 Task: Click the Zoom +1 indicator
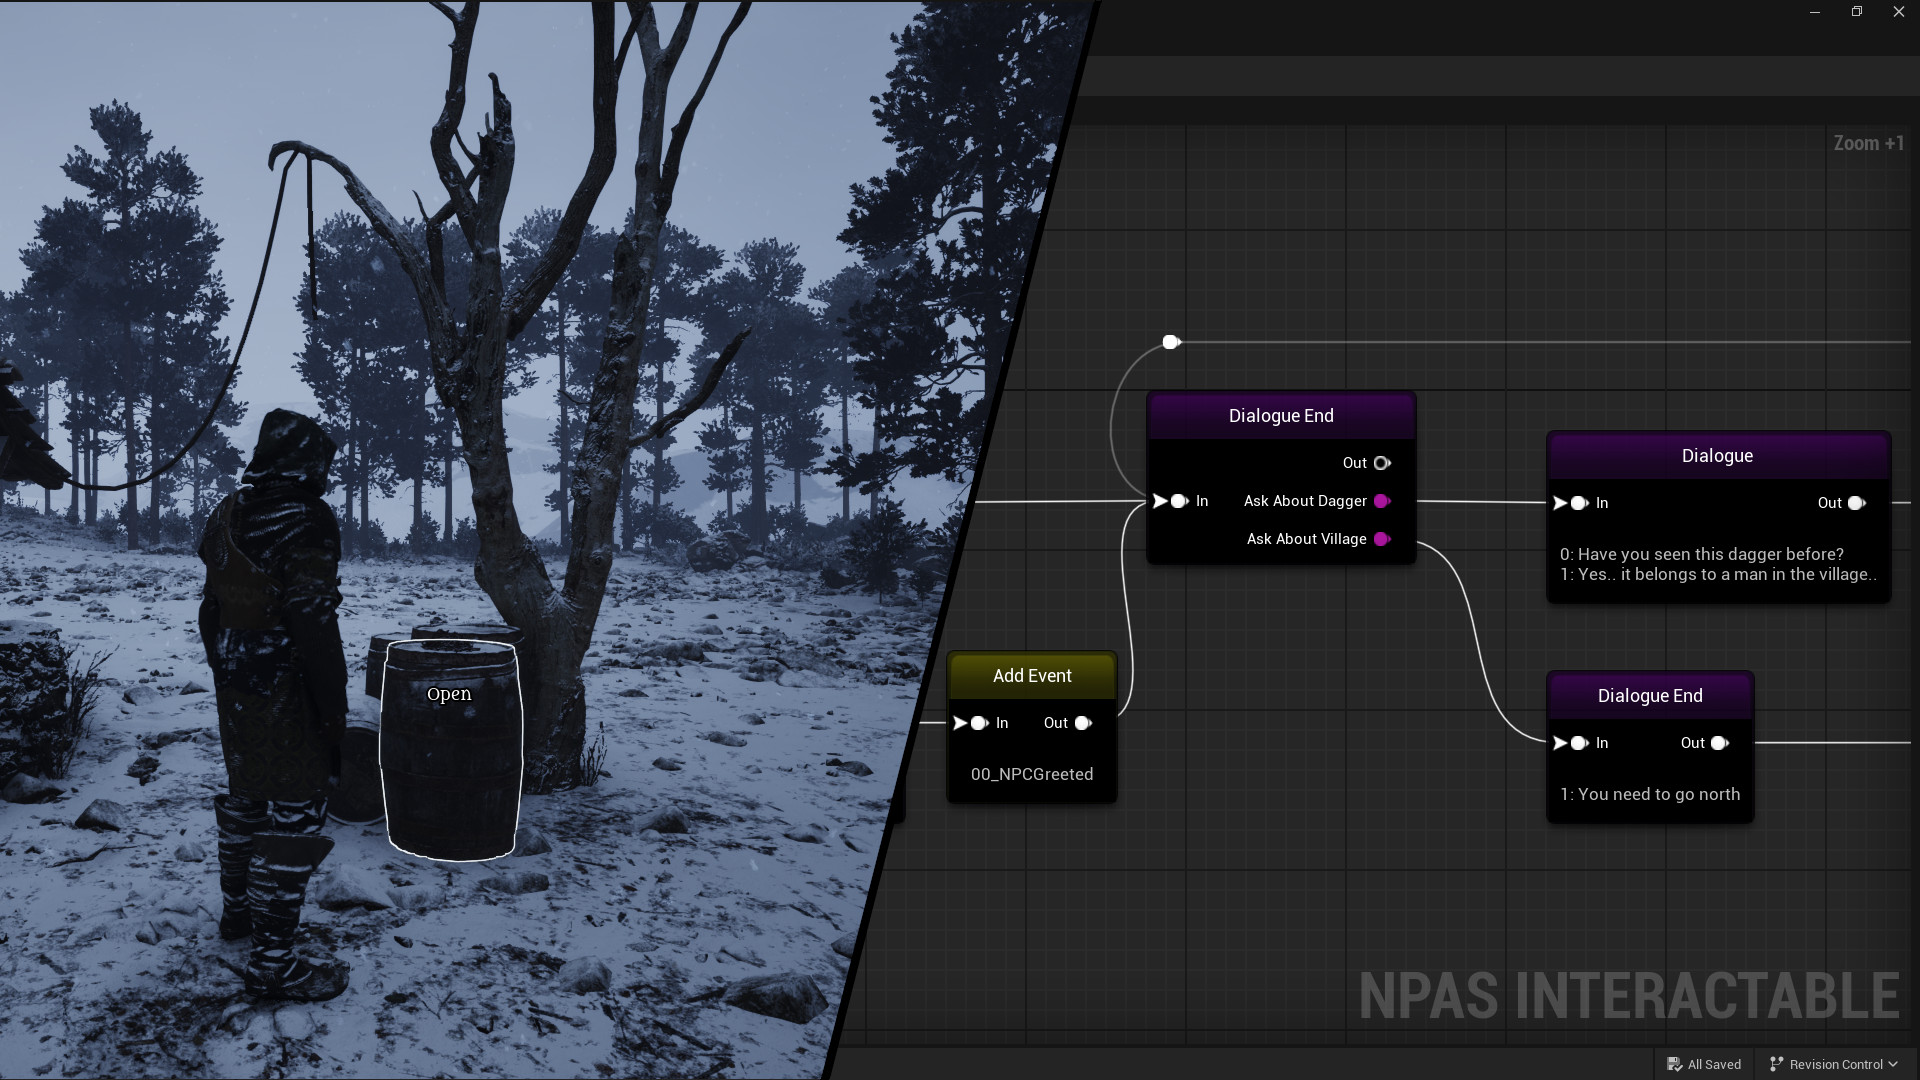click(x=1868, y=143)
